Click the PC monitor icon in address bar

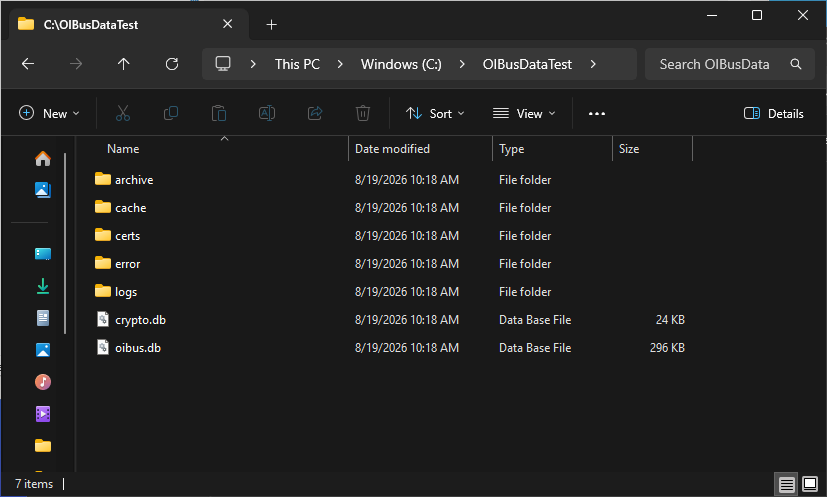coord(223,64)
